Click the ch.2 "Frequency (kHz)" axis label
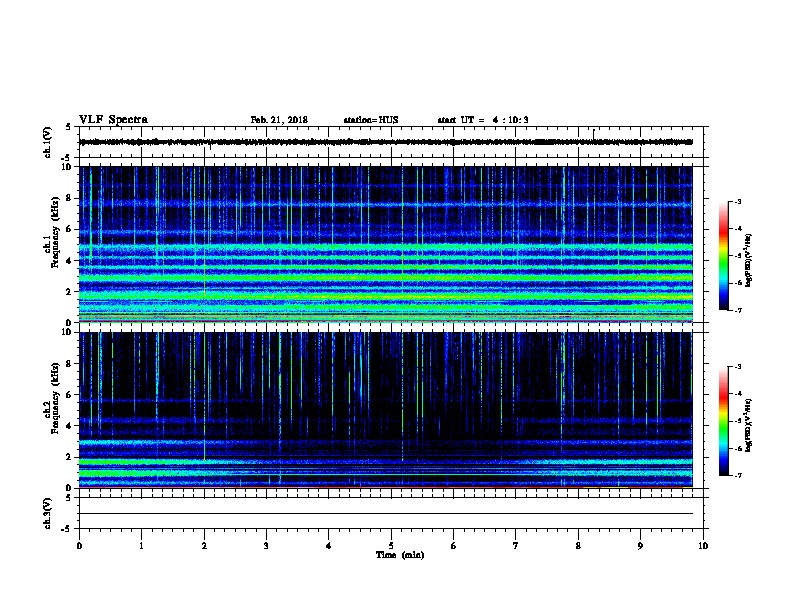Viewport: 792px width, 612px height. (55, 398)
